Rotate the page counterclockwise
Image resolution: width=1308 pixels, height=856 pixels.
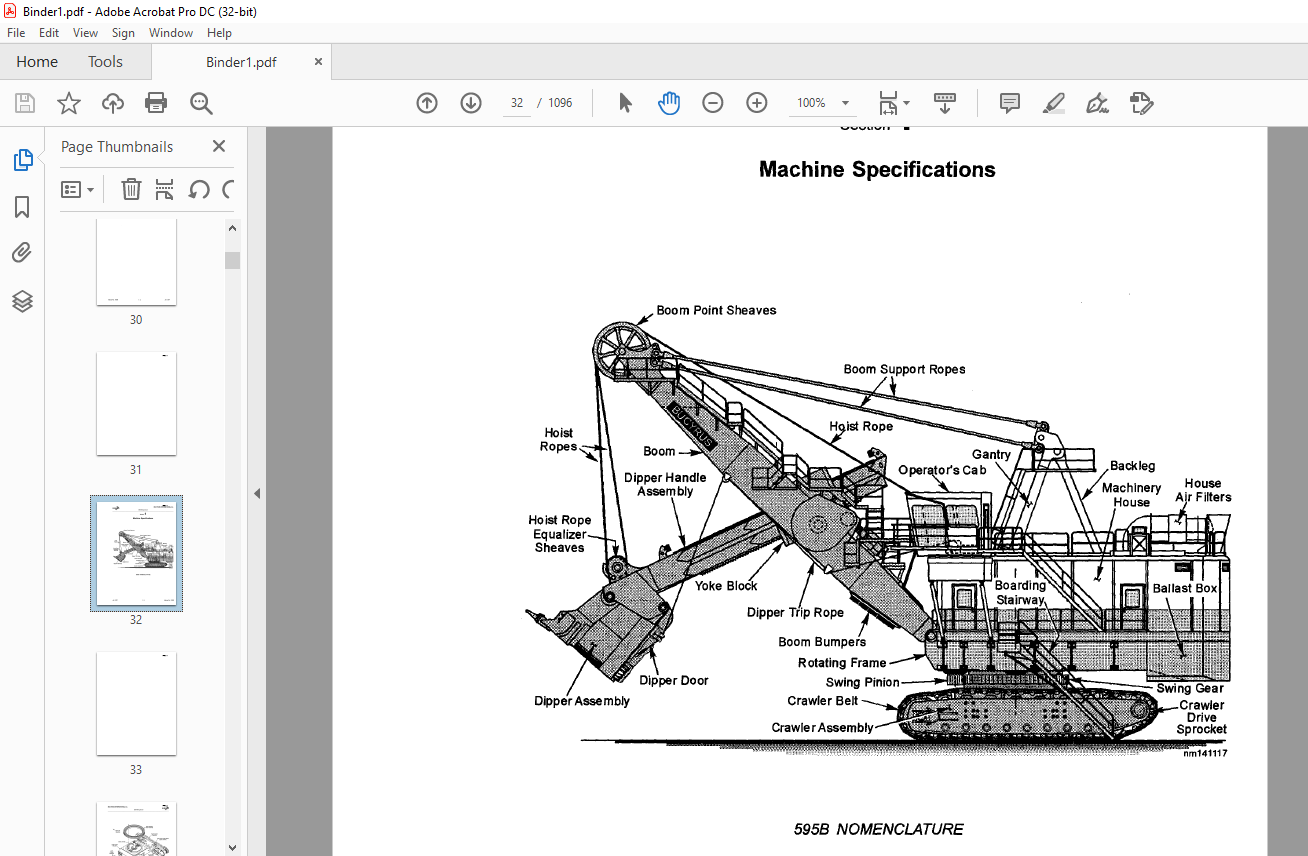tap(199, 189)
